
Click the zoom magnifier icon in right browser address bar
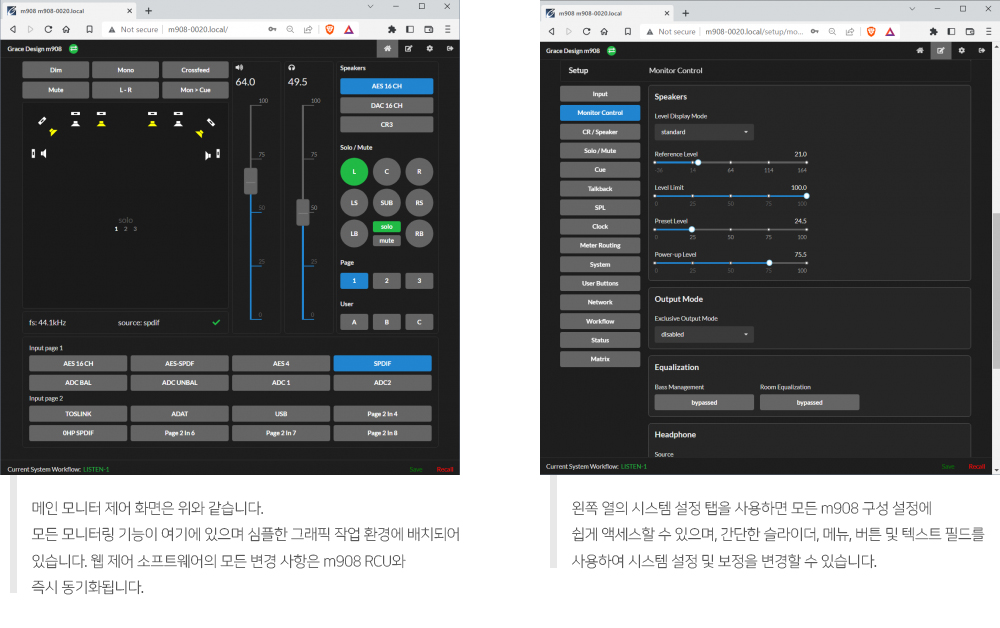click(832, 31)
